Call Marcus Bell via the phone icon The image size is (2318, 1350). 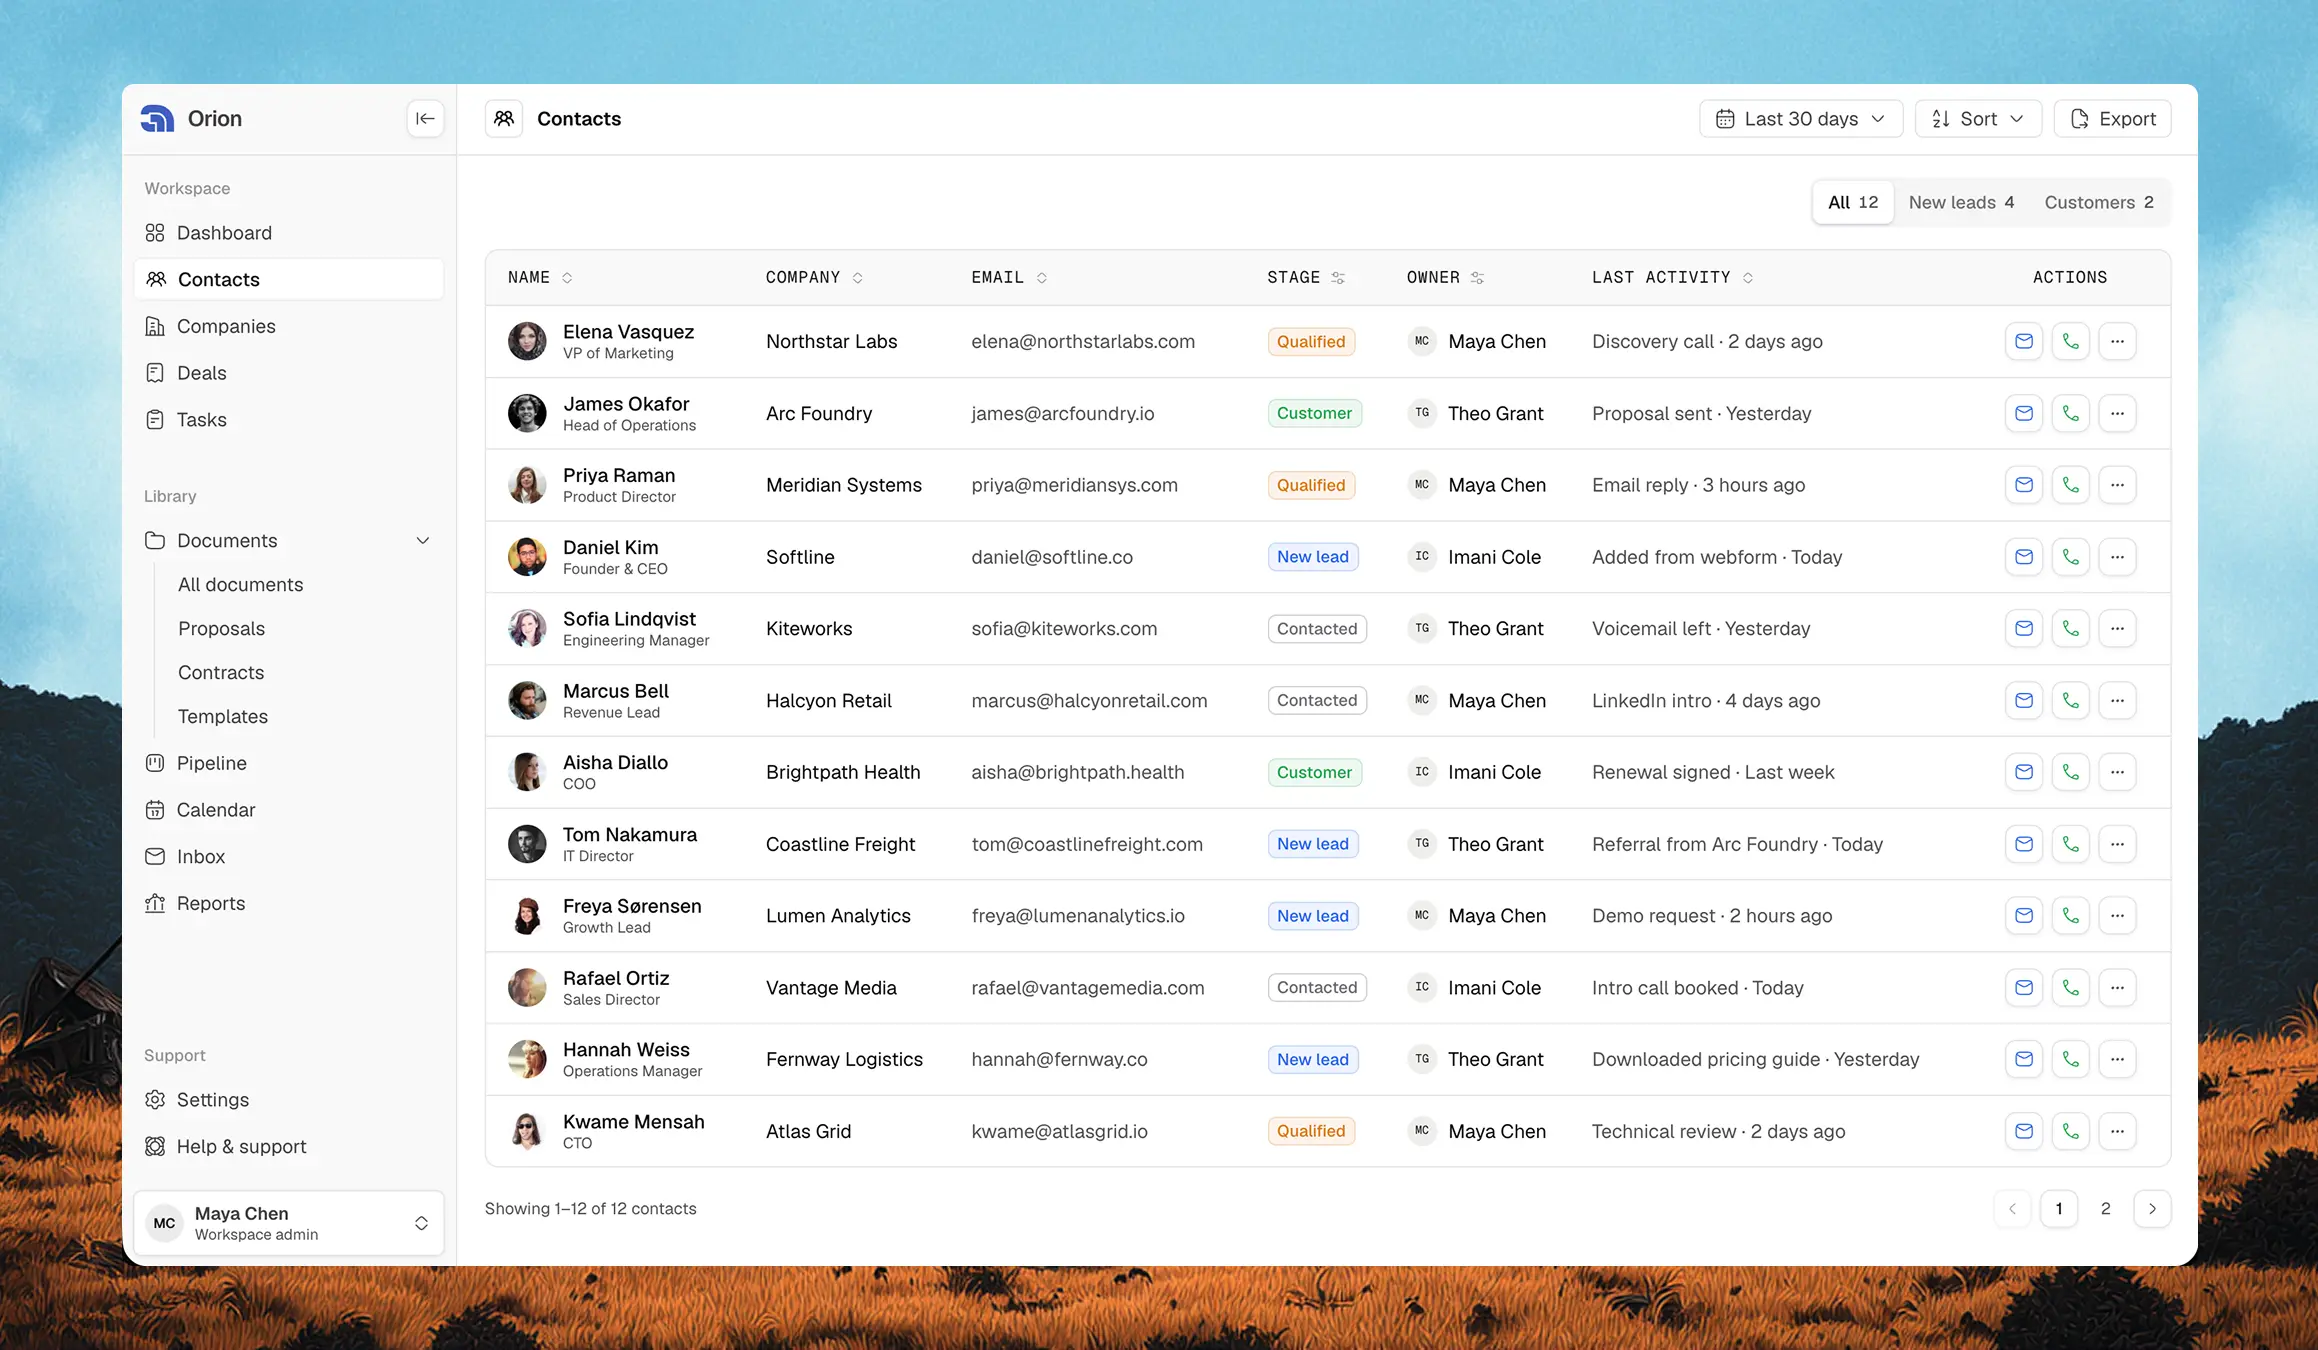(2071, 700)
